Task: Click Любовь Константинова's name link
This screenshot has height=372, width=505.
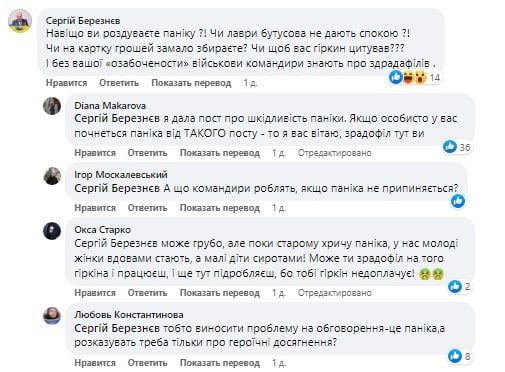Action: pyautogui.click(x=129, y=315)
